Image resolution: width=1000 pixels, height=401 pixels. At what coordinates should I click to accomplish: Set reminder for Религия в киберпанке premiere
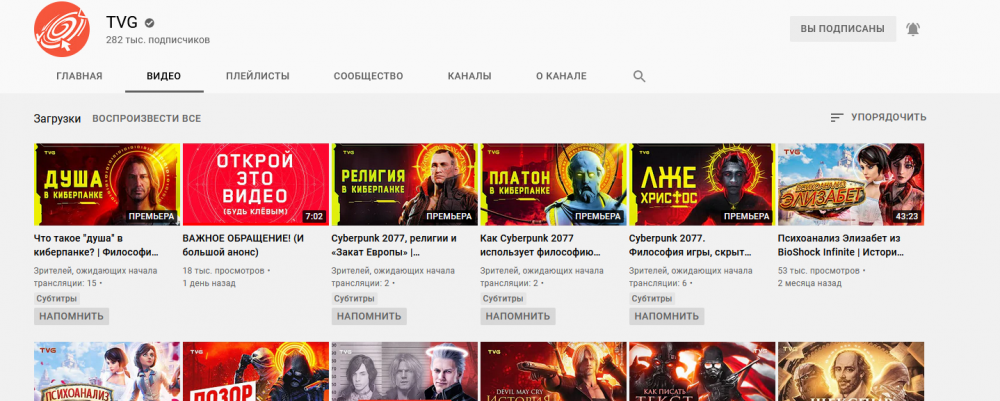369,316
